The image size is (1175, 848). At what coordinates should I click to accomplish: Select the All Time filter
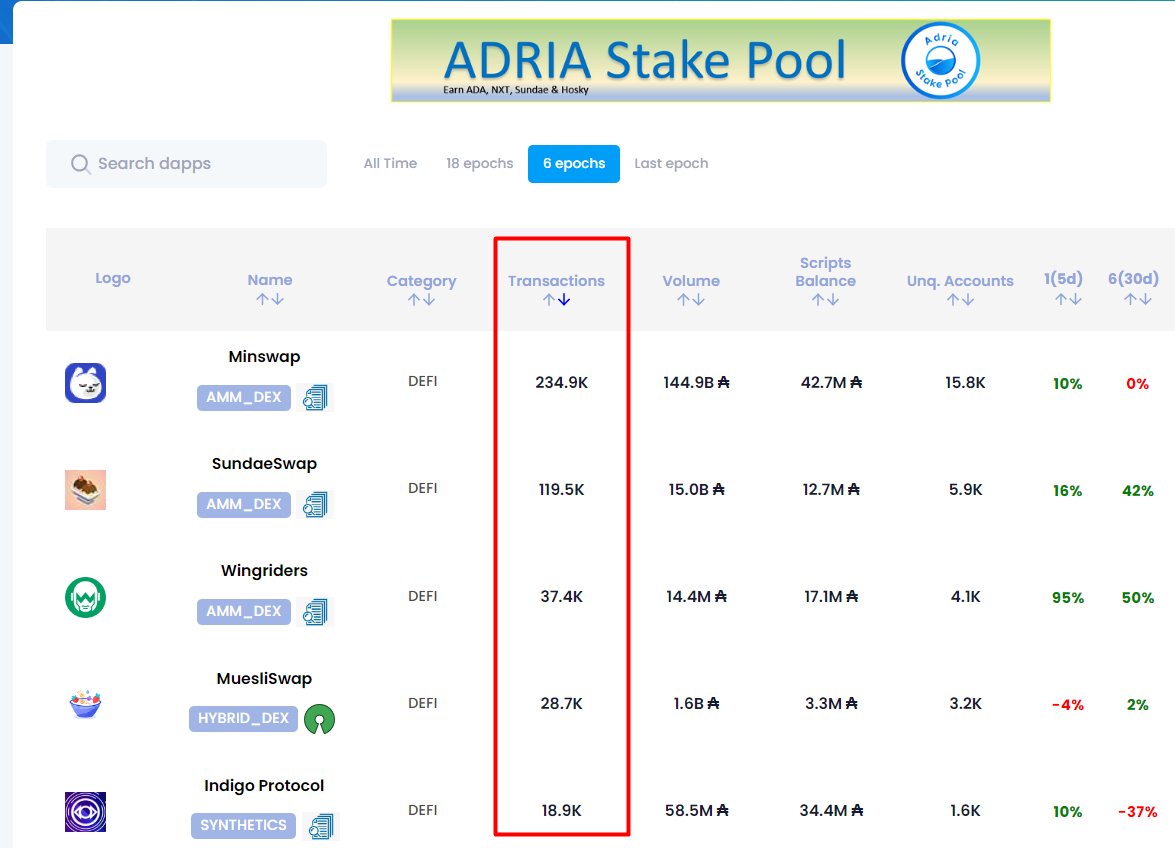390,163
